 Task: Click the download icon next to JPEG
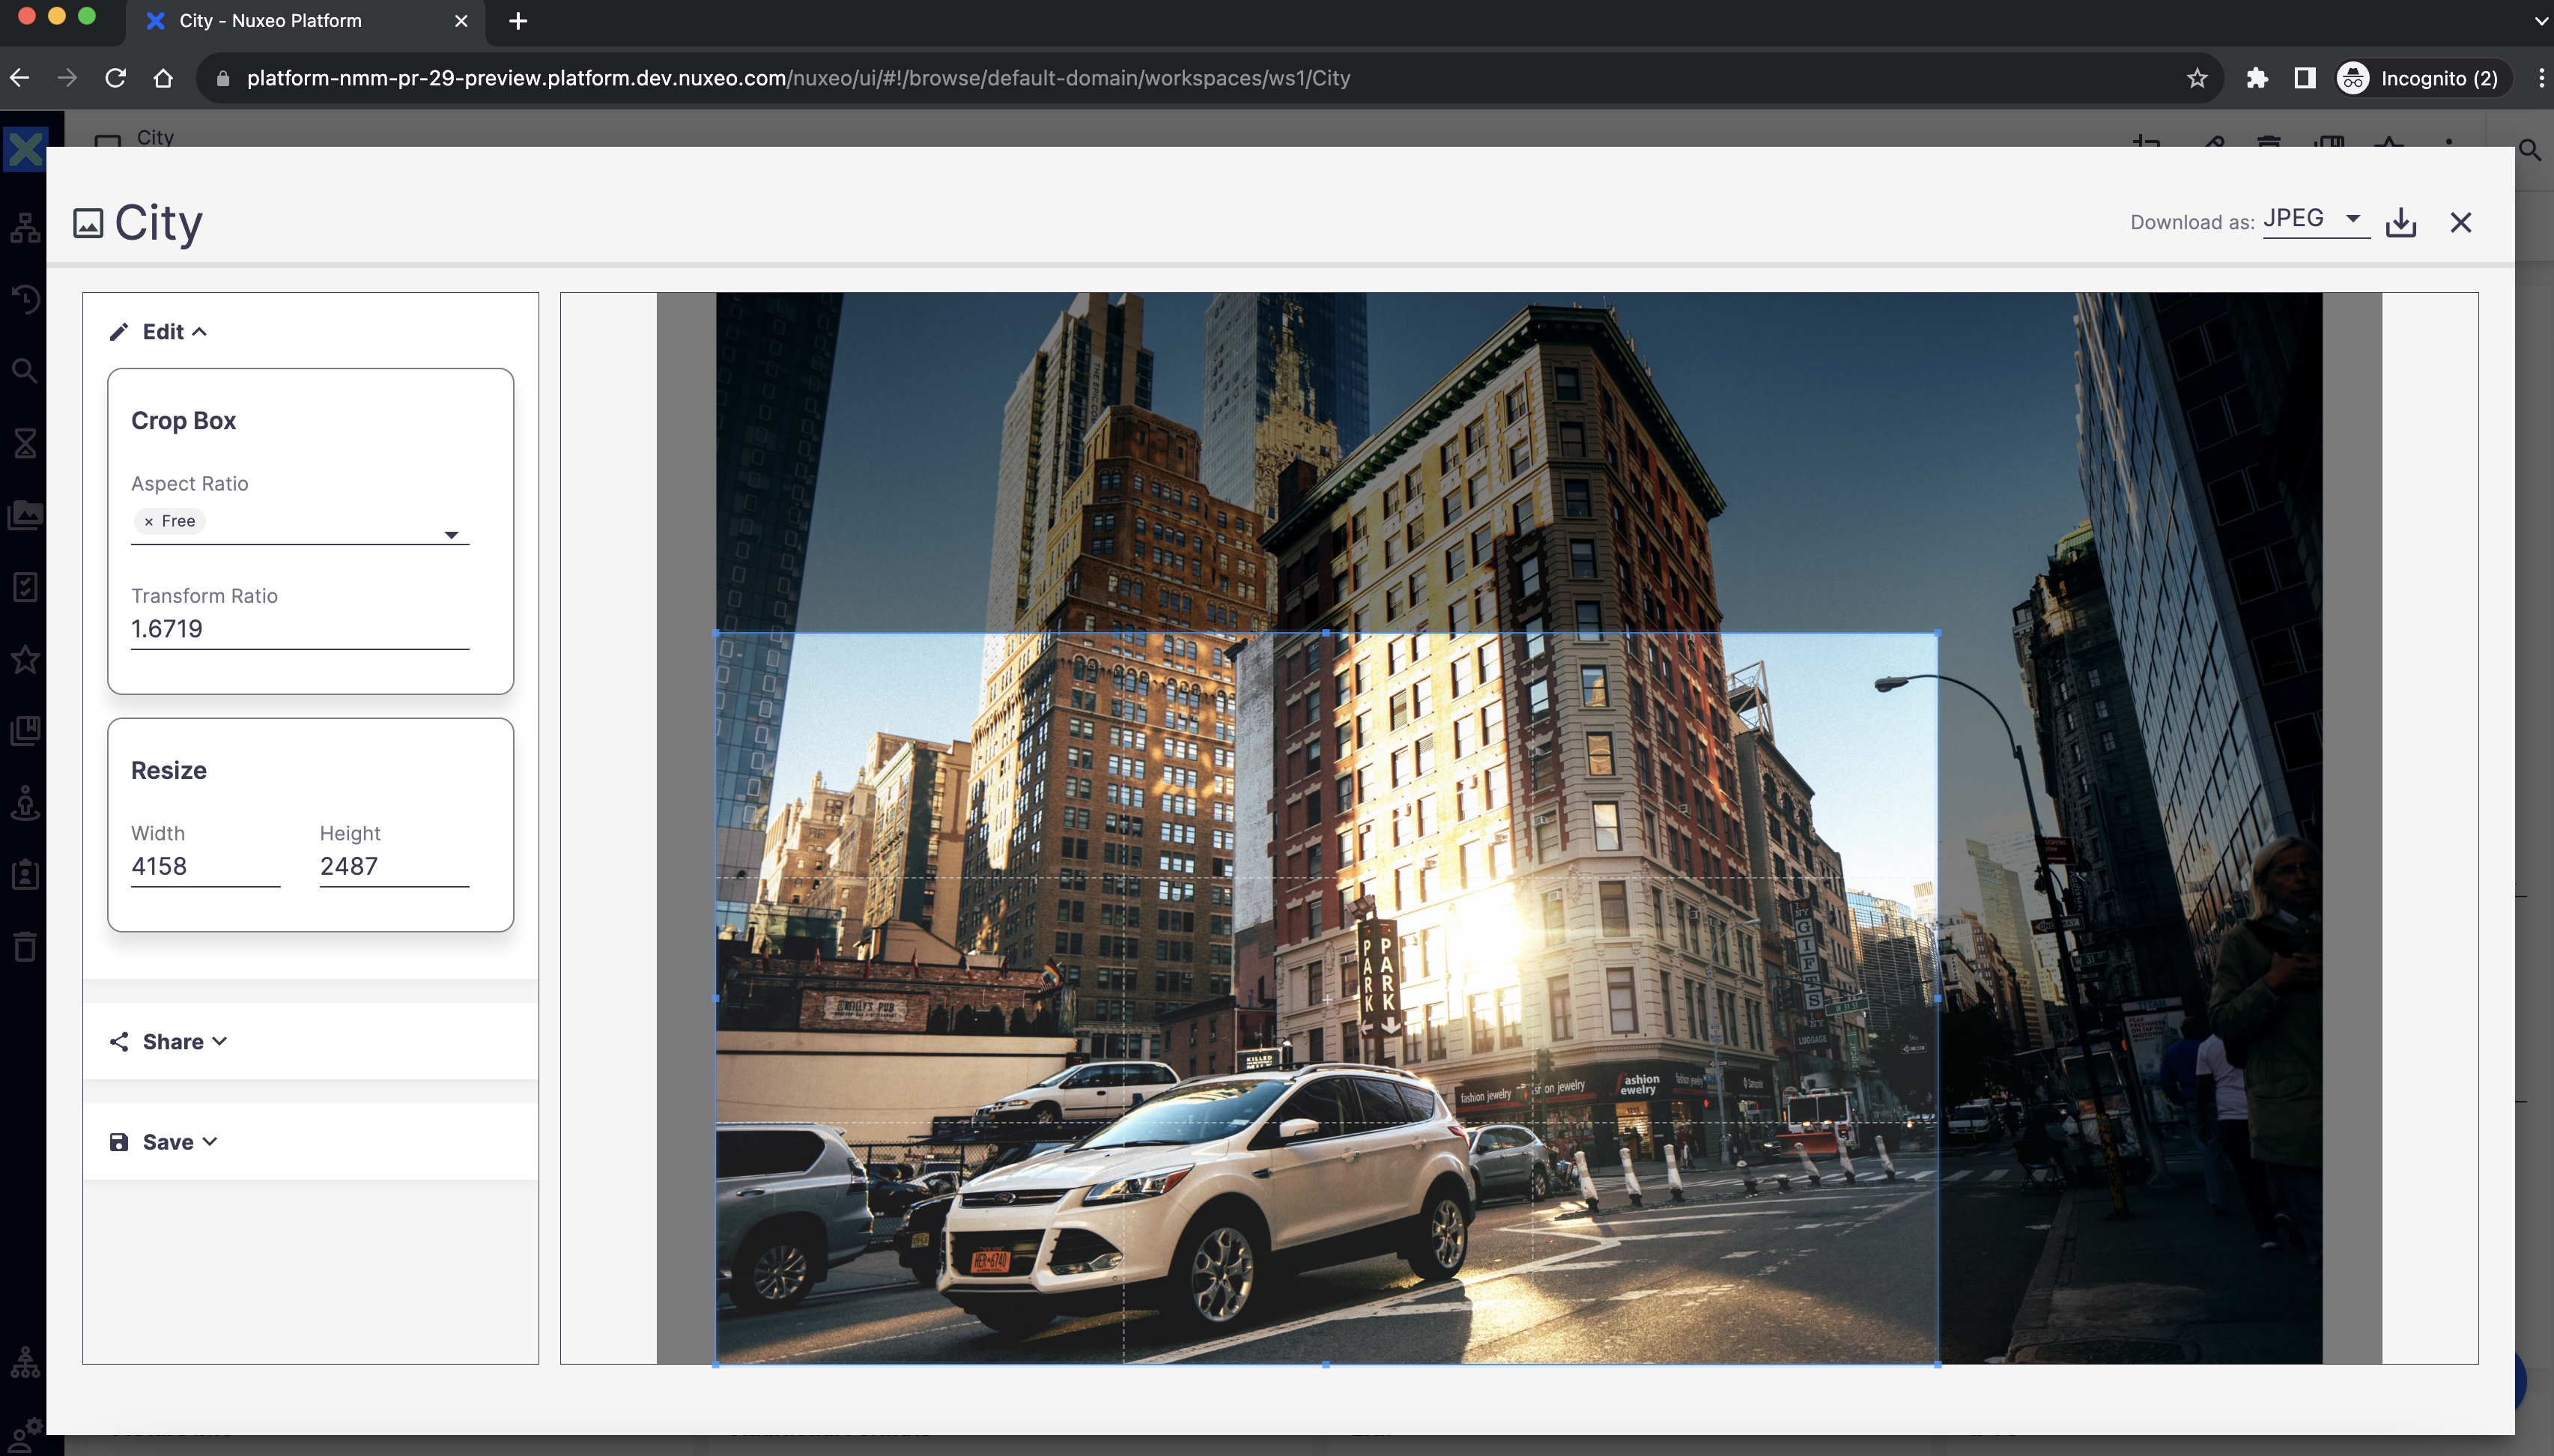click(x=2400, y=222)
